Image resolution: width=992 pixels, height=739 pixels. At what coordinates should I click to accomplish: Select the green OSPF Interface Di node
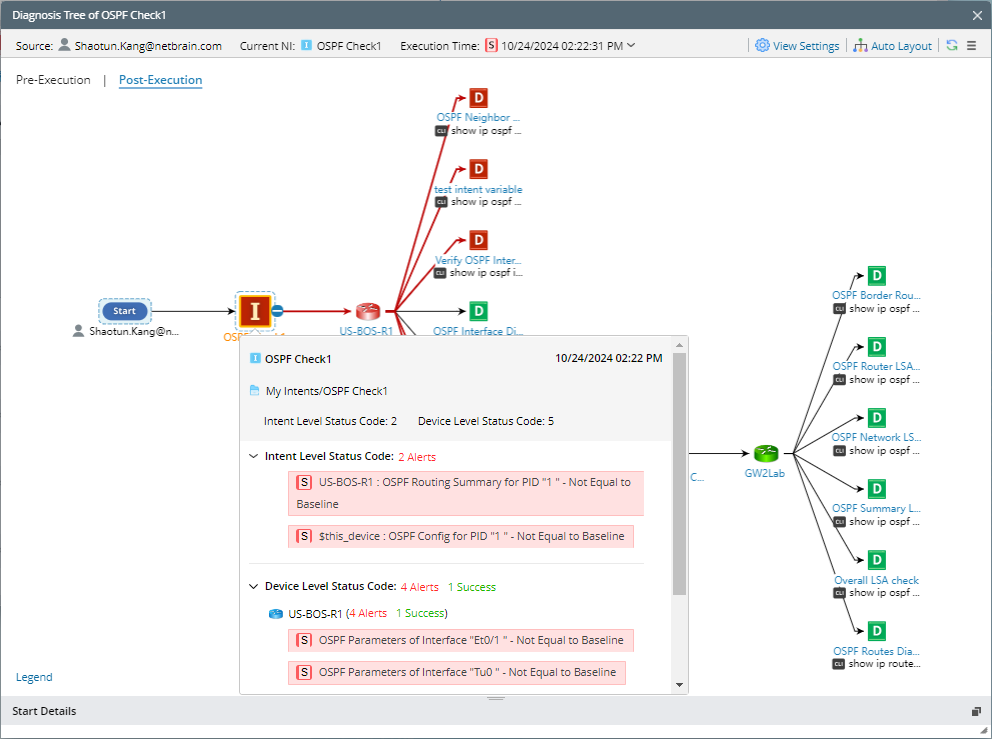479,311
